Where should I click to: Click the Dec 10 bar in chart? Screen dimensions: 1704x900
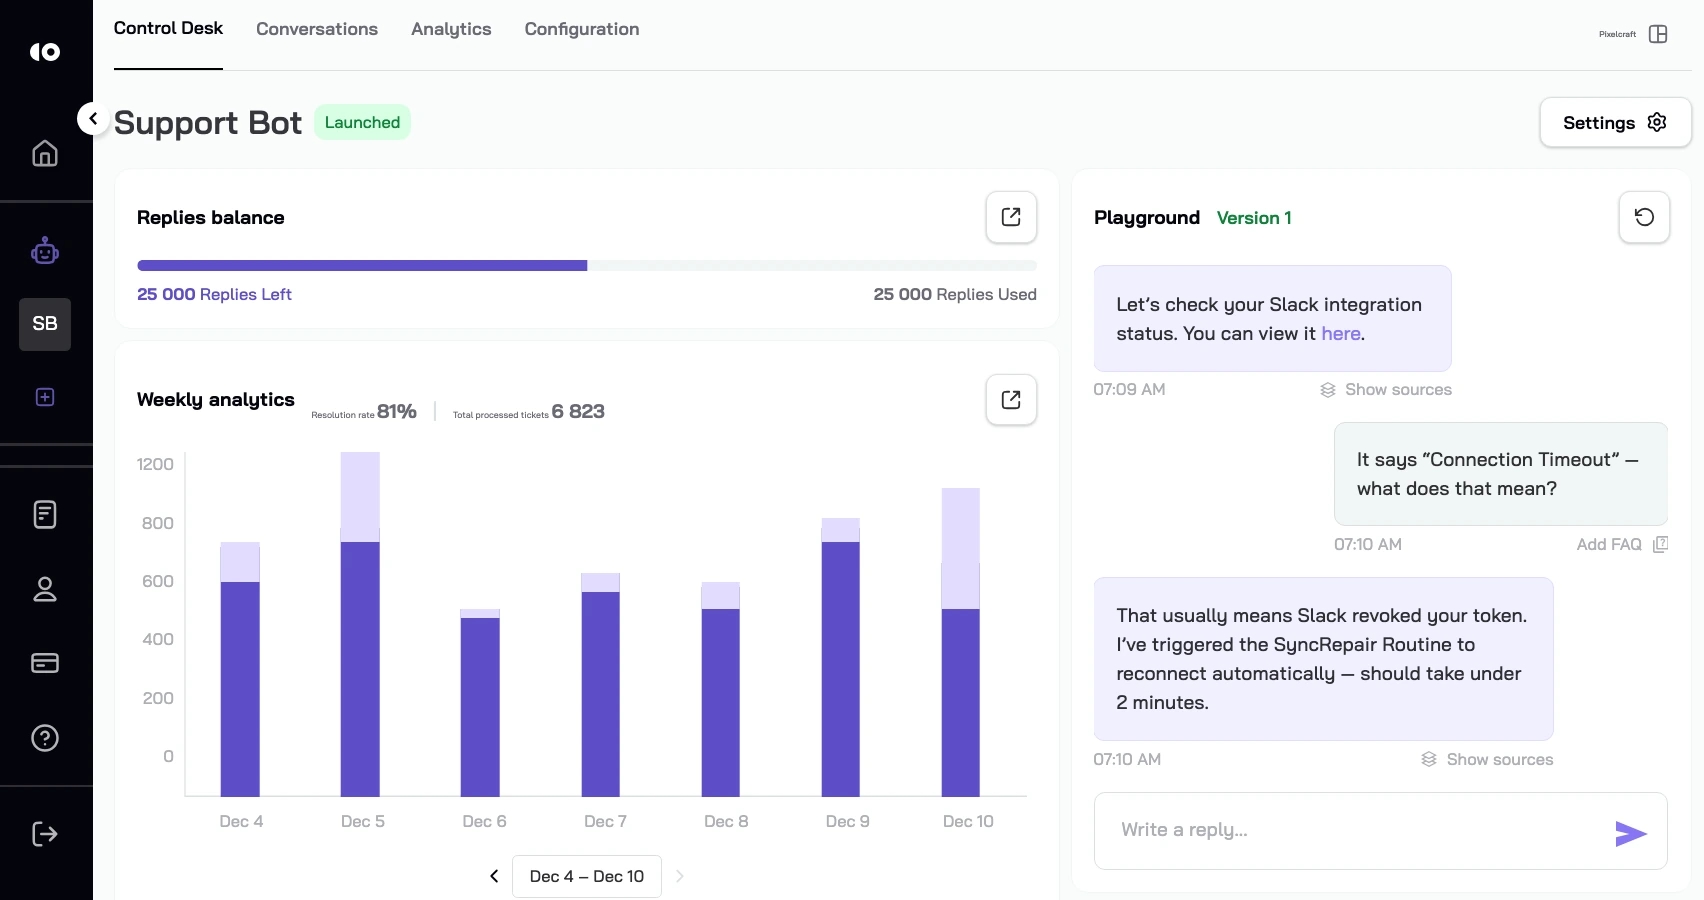tap(961, 642)
